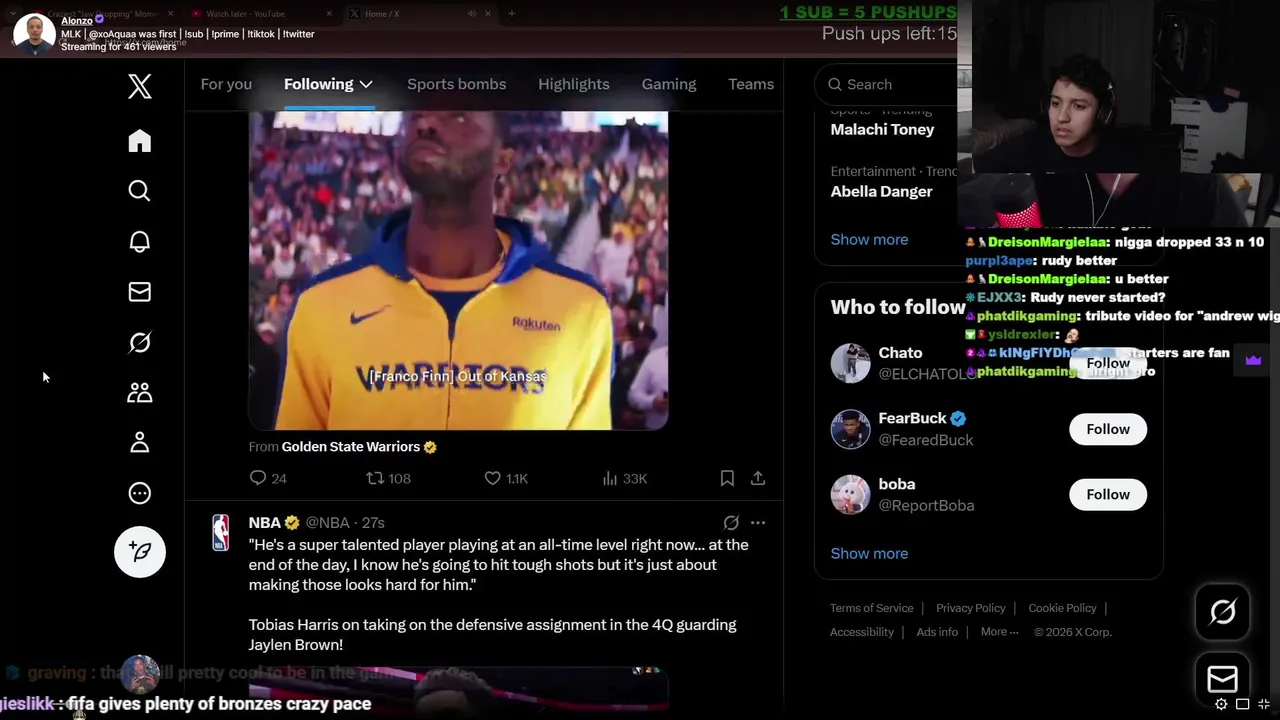1280x720 pixels.
Task: Open Communities via the people icon
Action: tap(140, 392)
